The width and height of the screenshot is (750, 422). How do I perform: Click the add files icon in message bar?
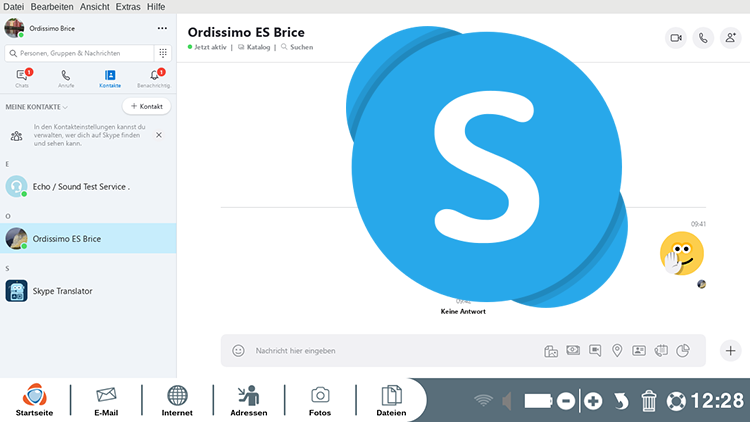pyautogui.click(x=551, y=351)
